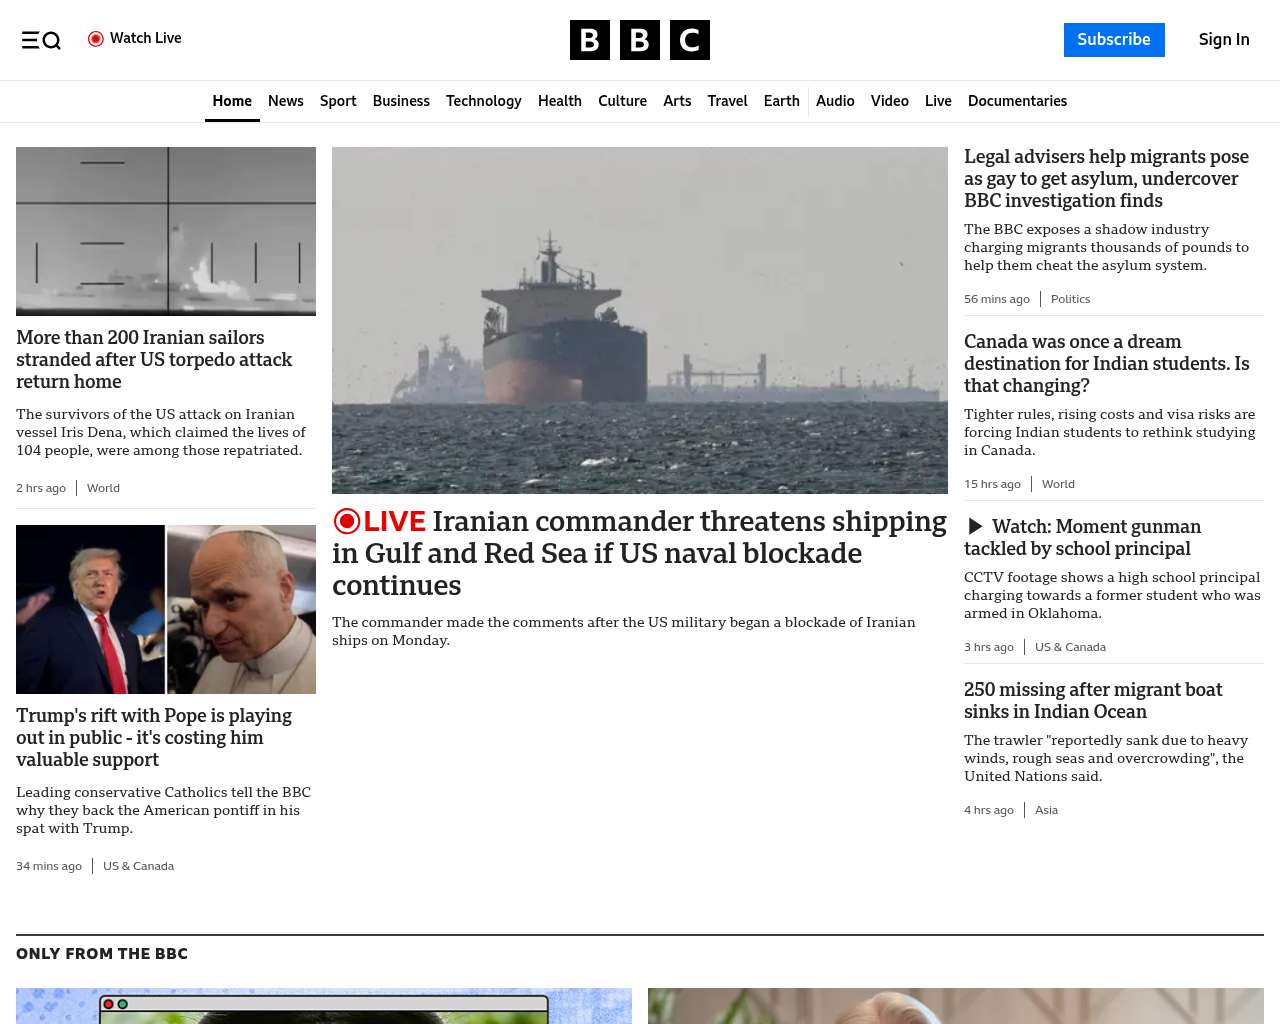
Task: Open the Canada Indian students article
Action: (1106, 364)
